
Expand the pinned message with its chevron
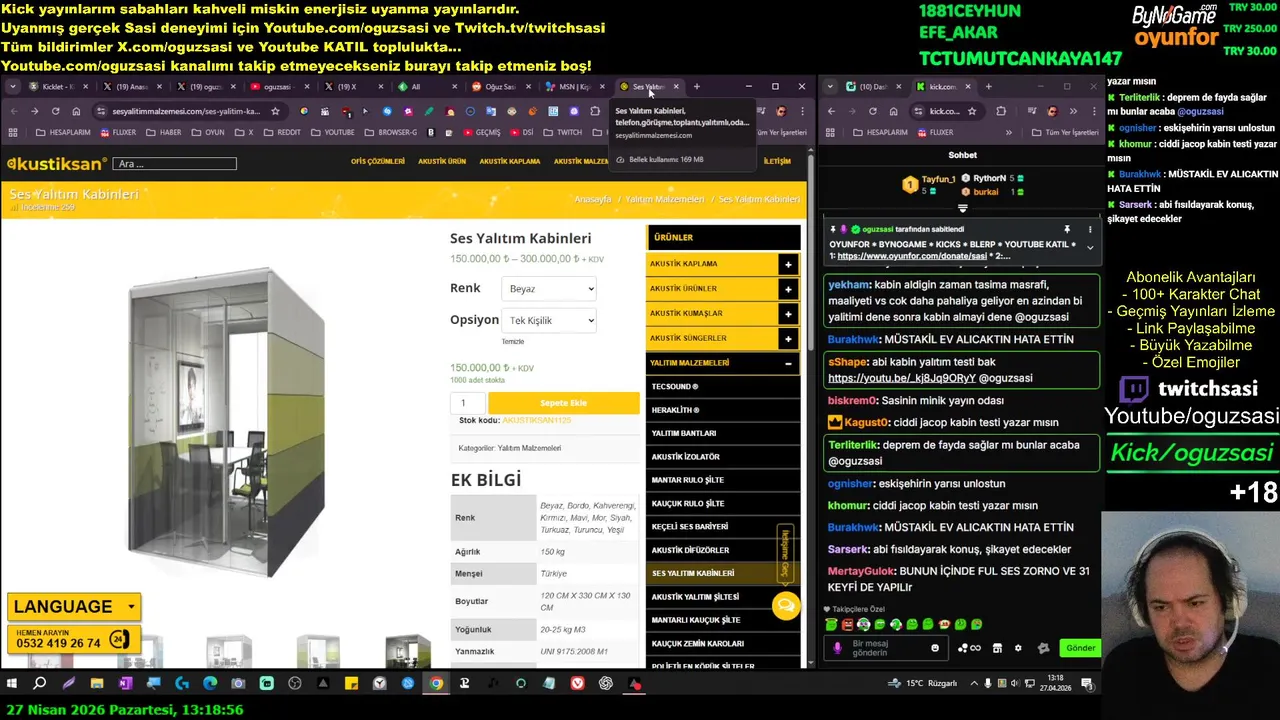coord(1090,247)
